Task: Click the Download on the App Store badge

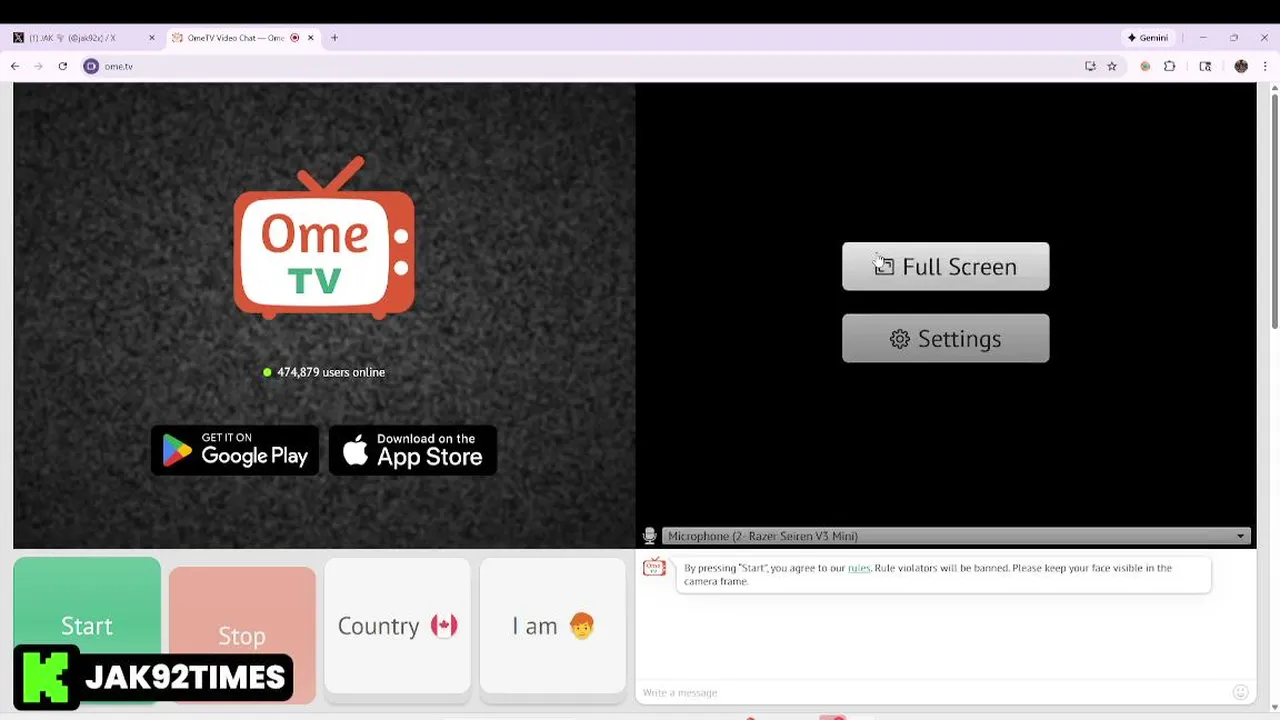Action: coord(413,450)
